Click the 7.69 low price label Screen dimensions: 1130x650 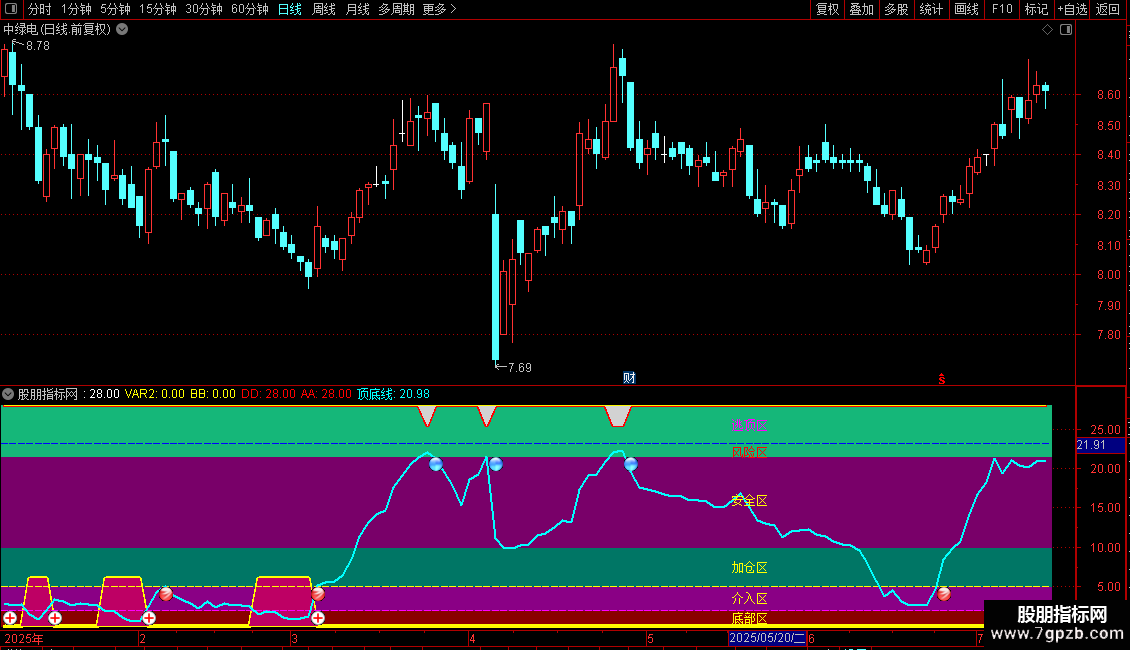[520, 368]
